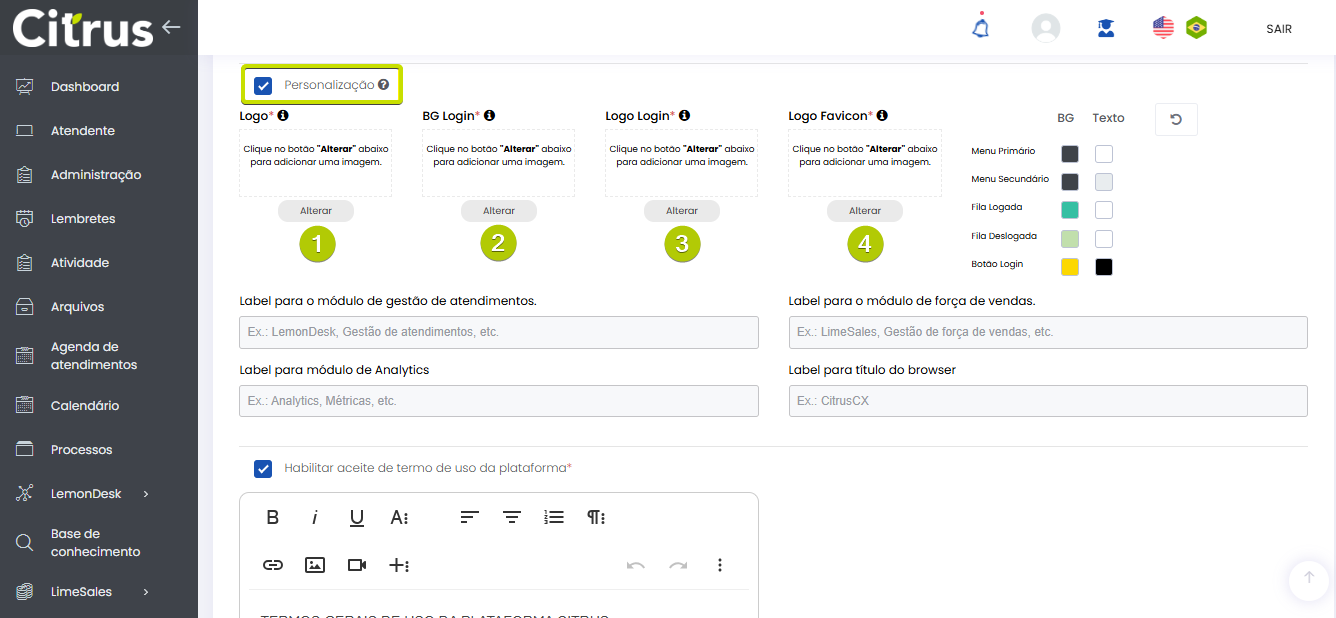This screenshot has width=1336, height=618.
Task: Toggle Habilitar aceite de termo de uso checkbox
Action: [x=263, y=468]
